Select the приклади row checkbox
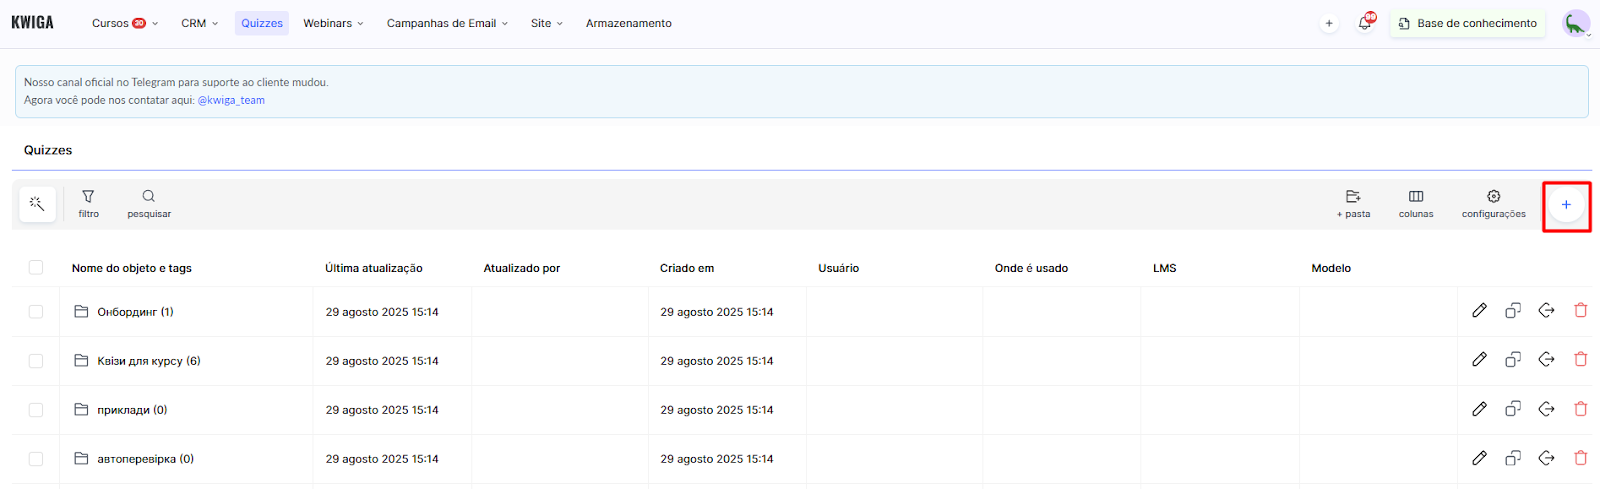The width and height of the screenshot is (1600, 489). pyautogui.click(x=36, y=410)
